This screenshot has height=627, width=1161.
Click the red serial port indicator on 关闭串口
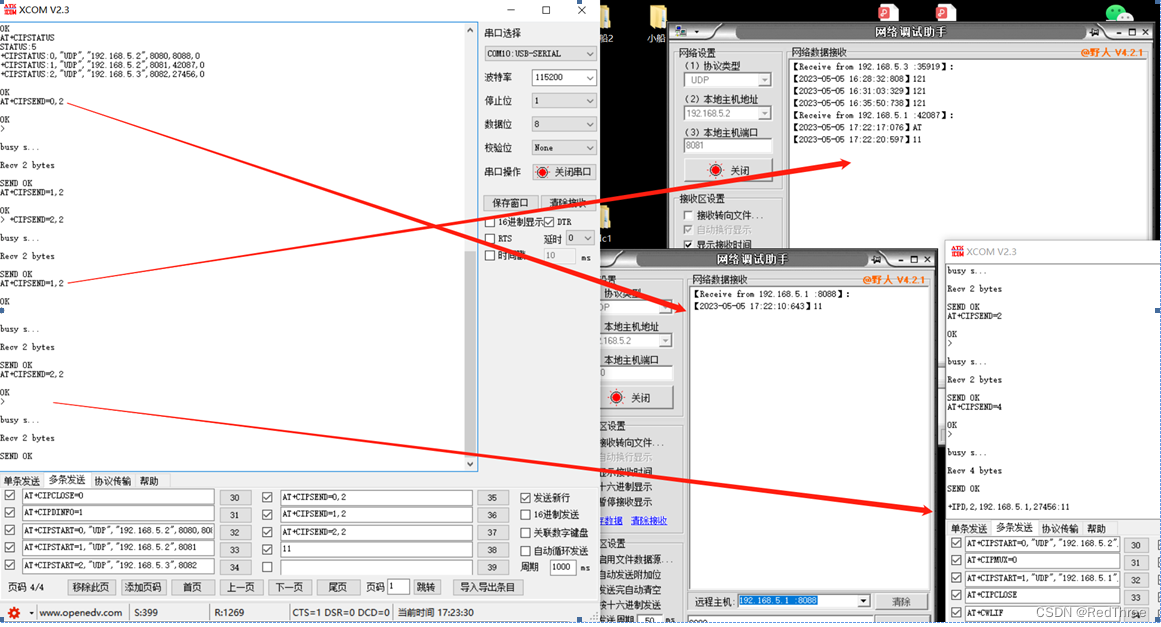[x=542, y=172]
